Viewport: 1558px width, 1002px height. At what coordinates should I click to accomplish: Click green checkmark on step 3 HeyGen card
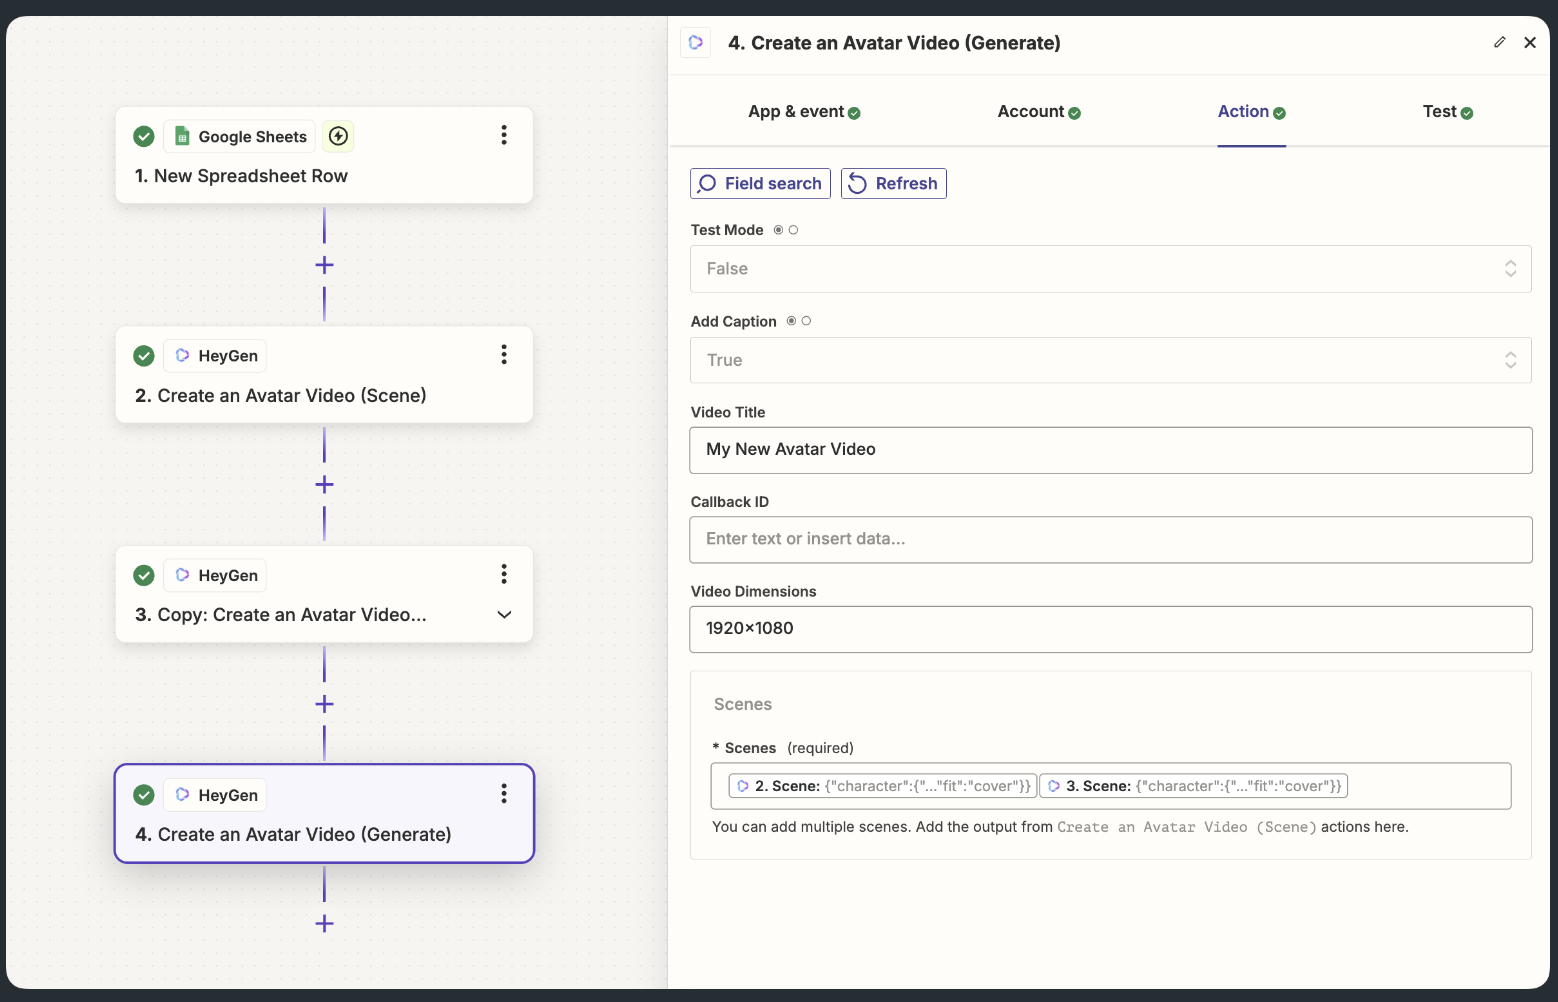(x=144, y=575)
